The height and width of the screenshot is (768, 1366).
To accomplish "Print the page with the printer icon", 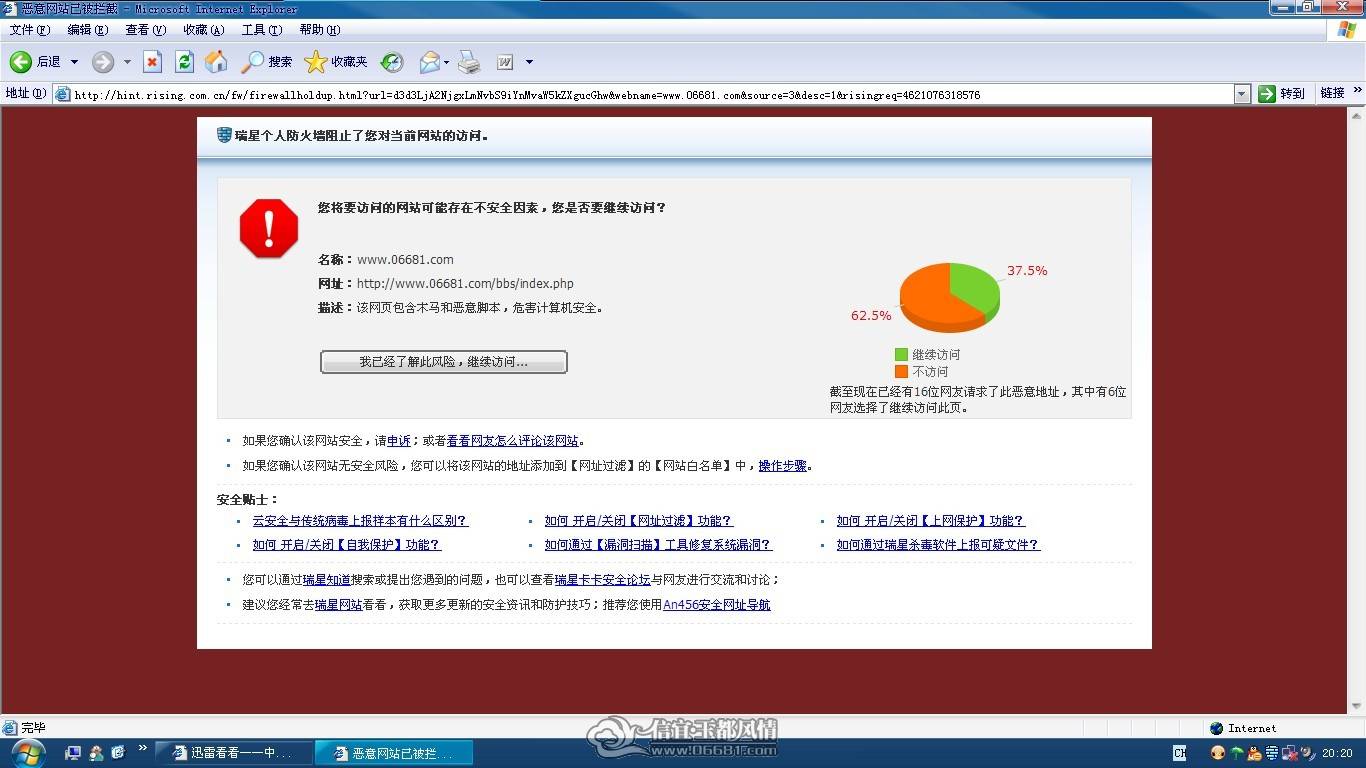I will click(x=469, y=62).
